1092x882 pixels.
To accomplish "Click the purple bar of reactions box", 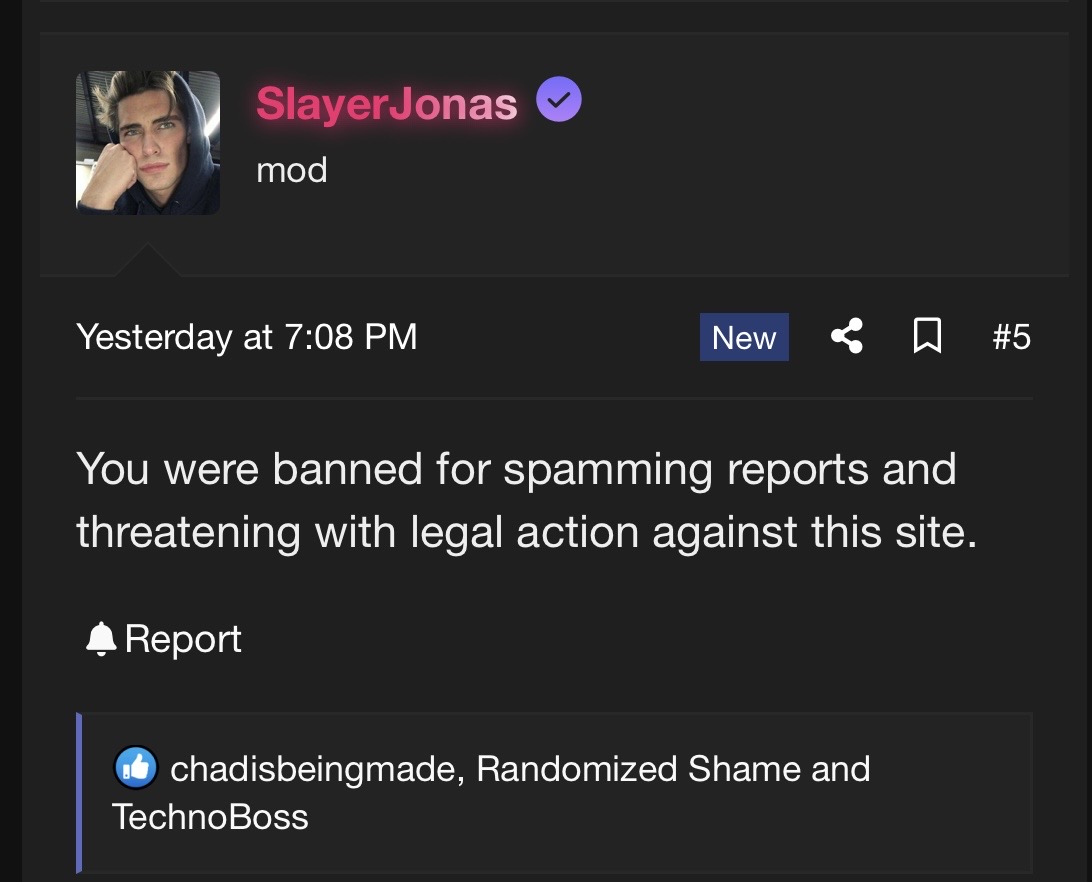I will point(79,792).
